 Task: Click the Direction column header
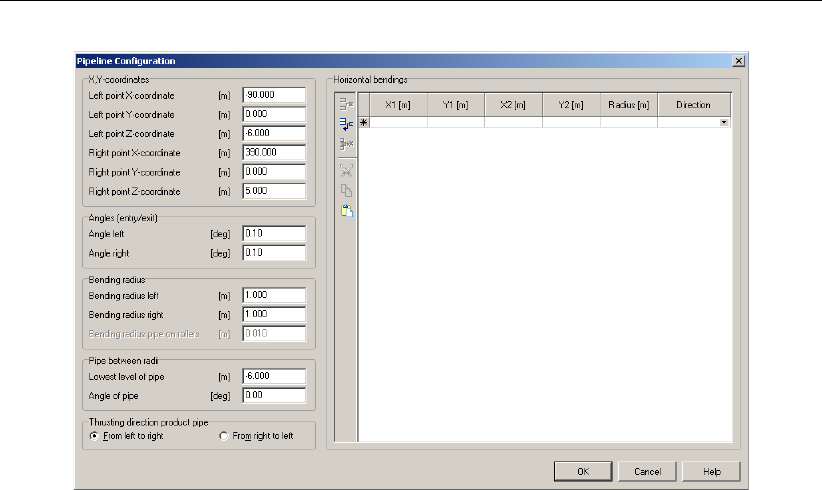click(x=694, y=105)
